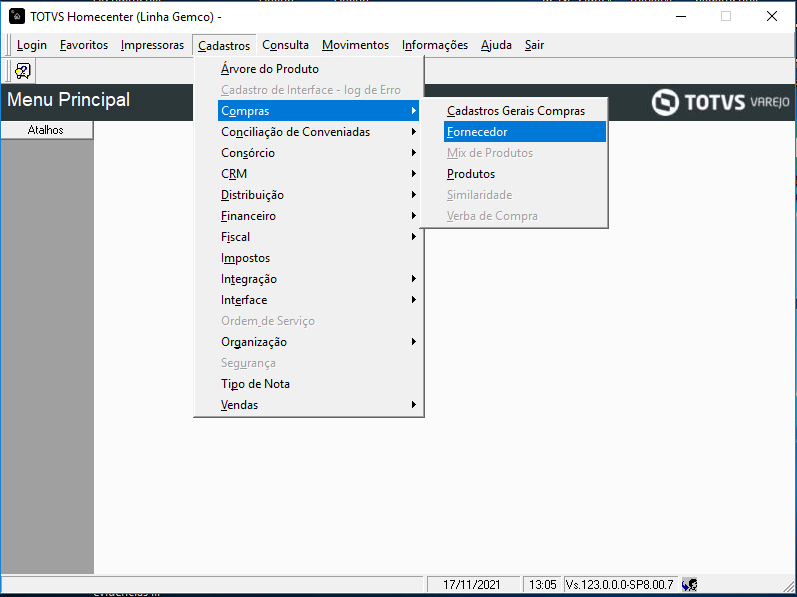Click the Cadastros menu
Screen dimensions: 797x597
click(224, 45)
